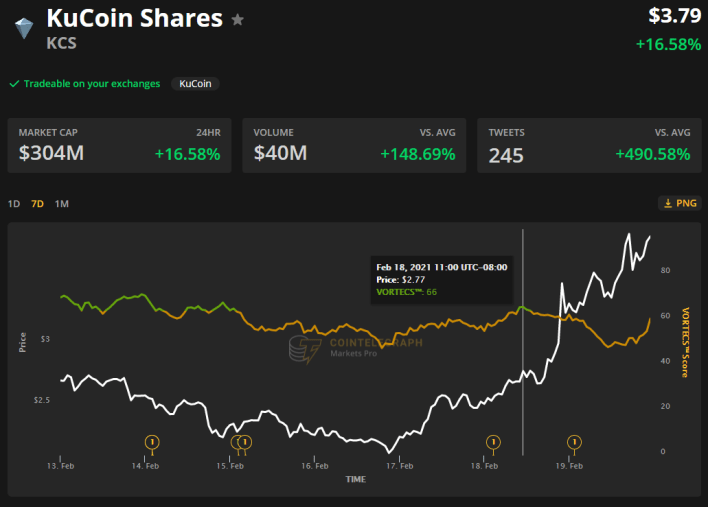Click the VORTECS Score axis label
Viewport: 708px width, 507px height.
point(684,342)
